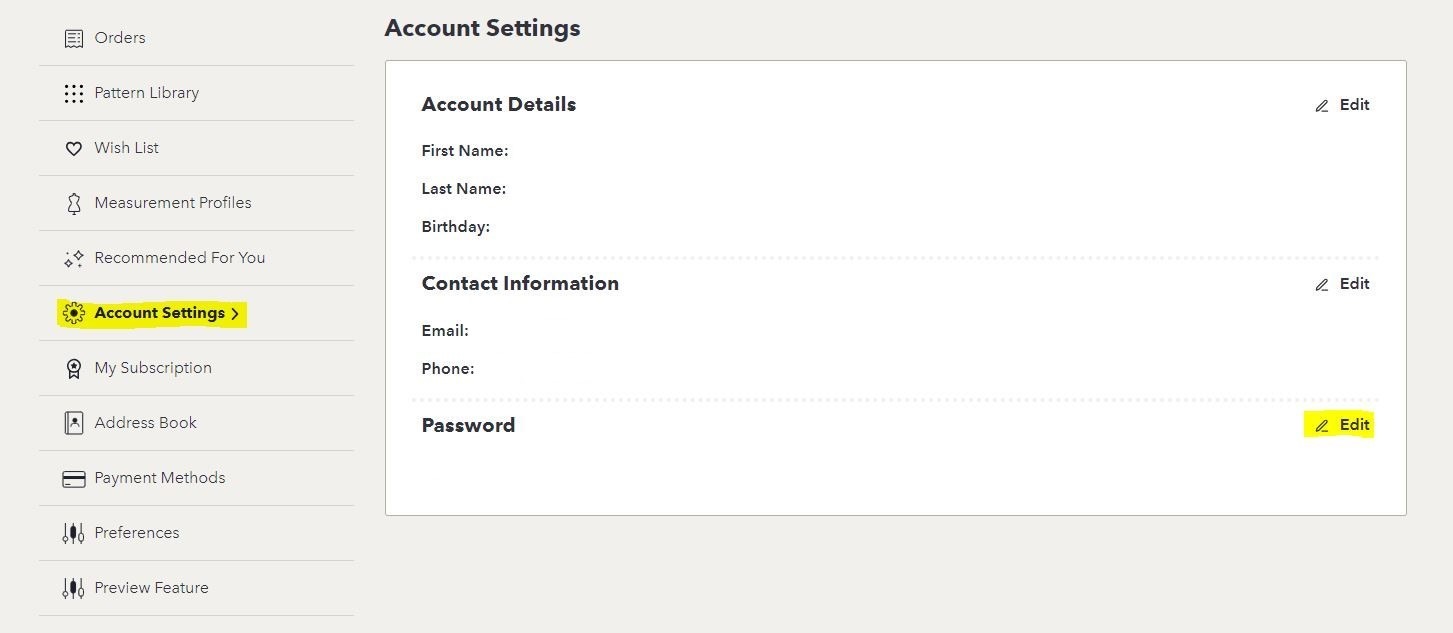Edit the Password section
The height and width of the screenshot is (633, 1453).
(1342, 425)
